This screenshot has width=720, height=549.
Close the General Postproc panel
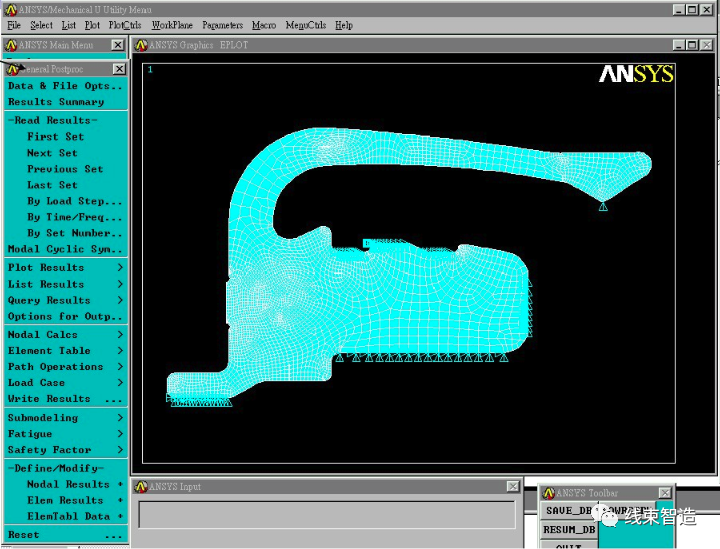pyautogui.click(x=119, y=70)
